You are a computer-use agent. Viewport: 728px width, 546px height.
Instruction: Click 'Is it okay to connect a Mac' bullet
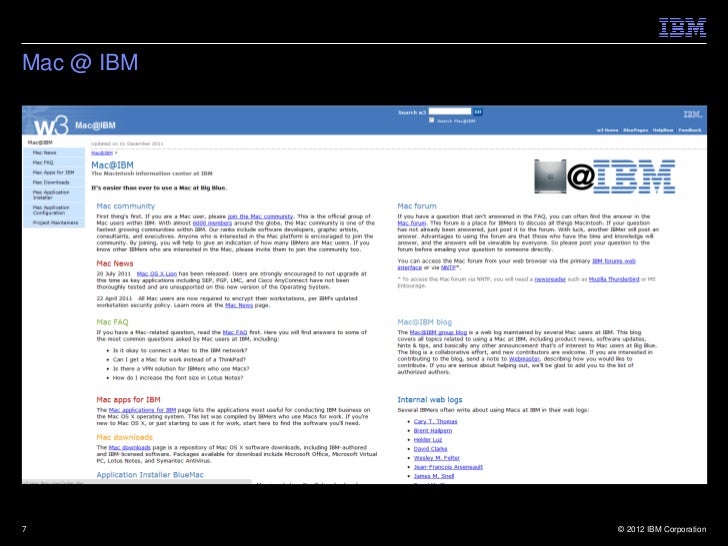pyautogui.click(x=180, y=351)
